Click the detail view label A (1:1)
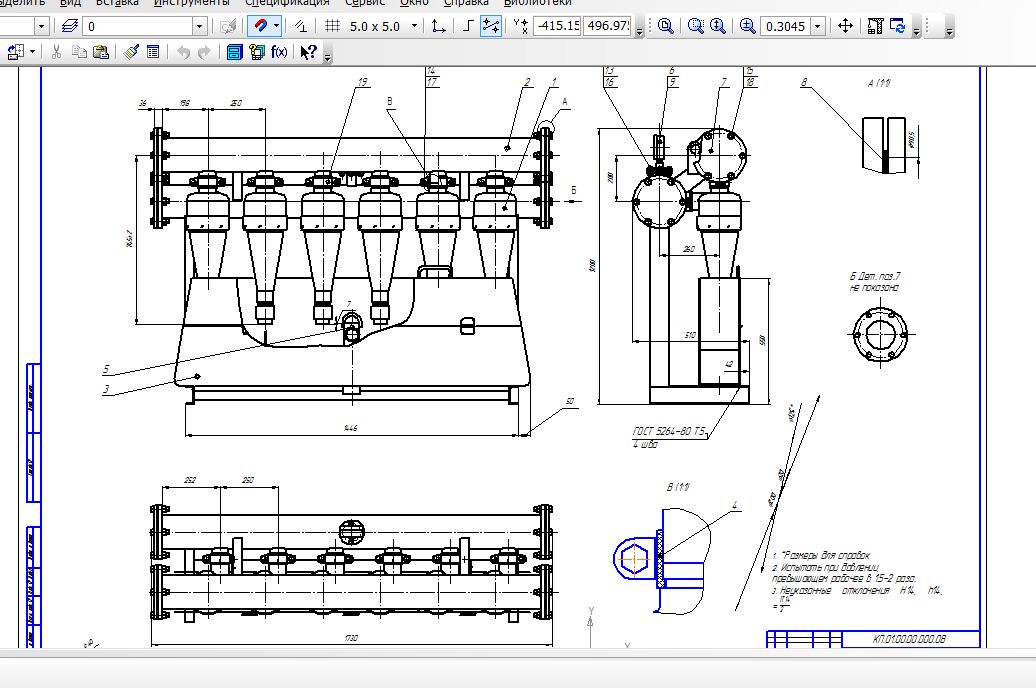 [879, 83]
